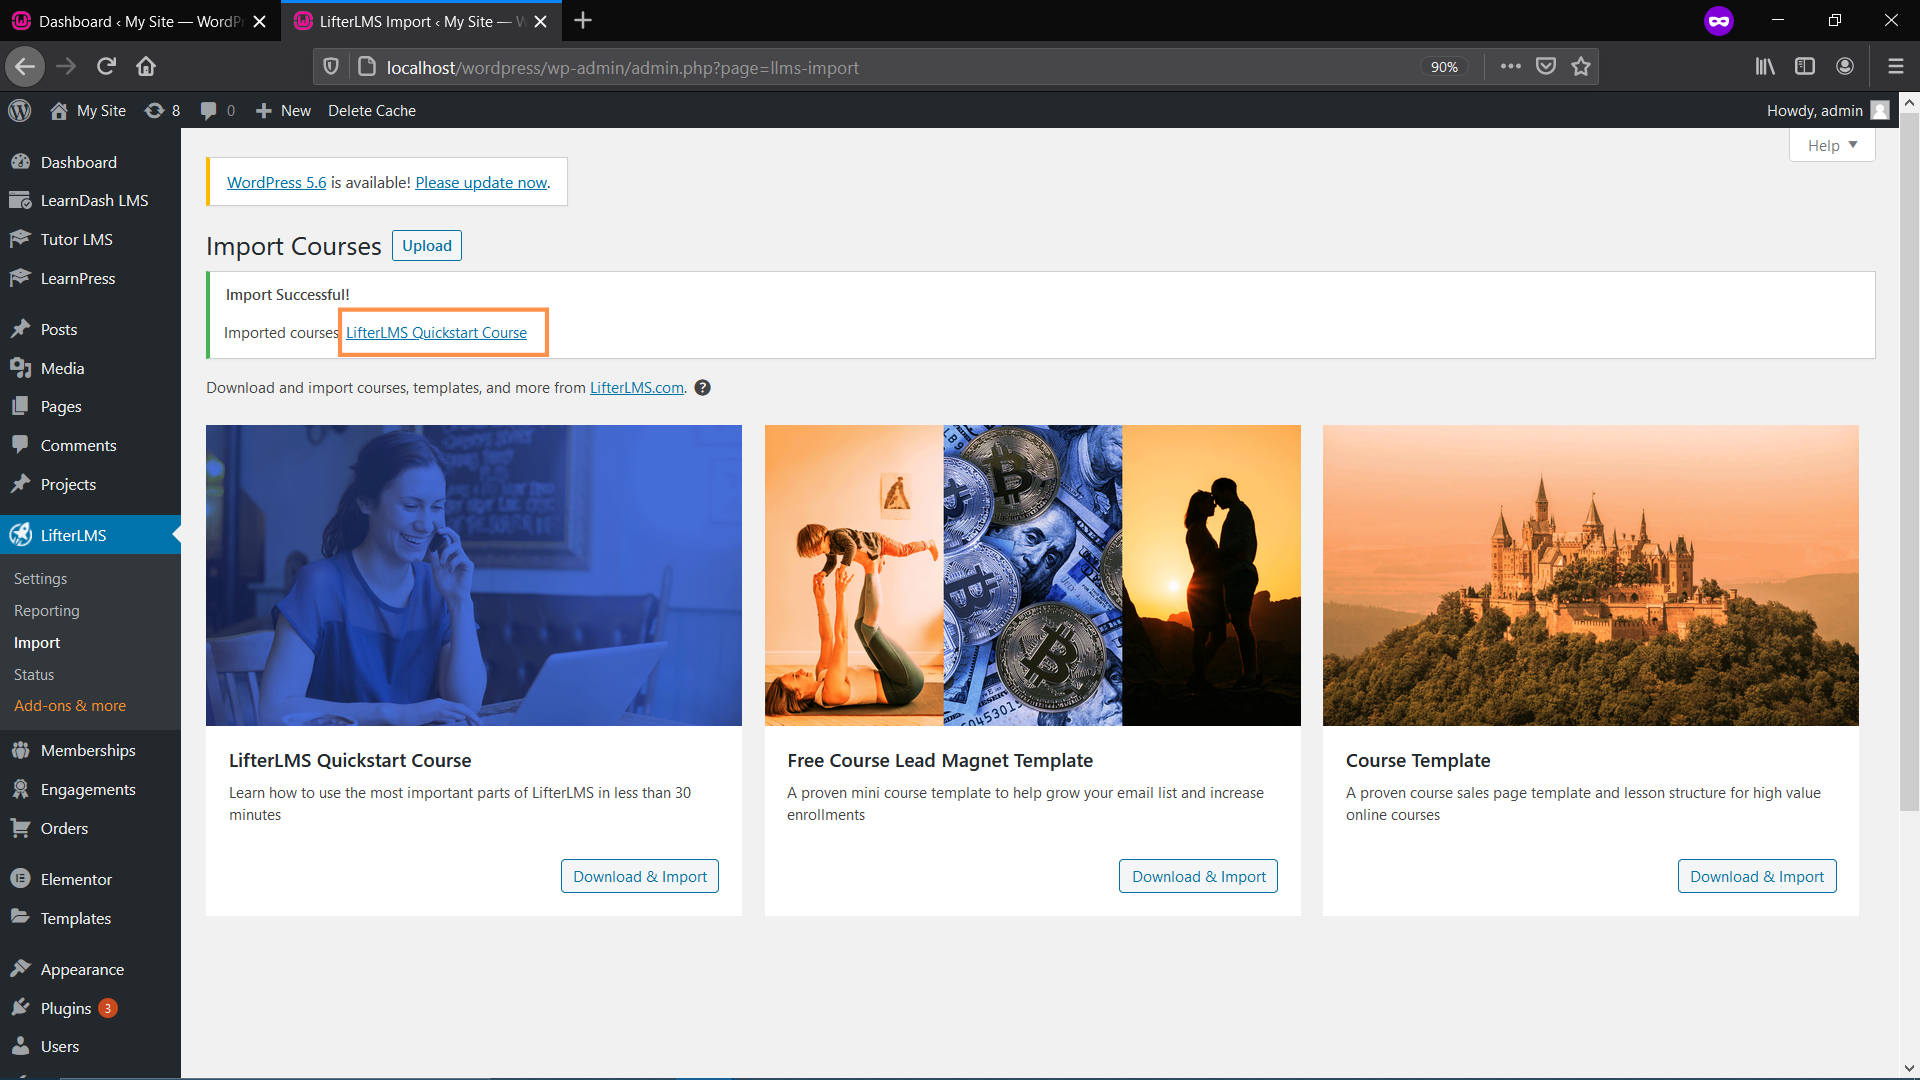
Task: Click Delete Cache in admin bar
Action: coord(372,110)
